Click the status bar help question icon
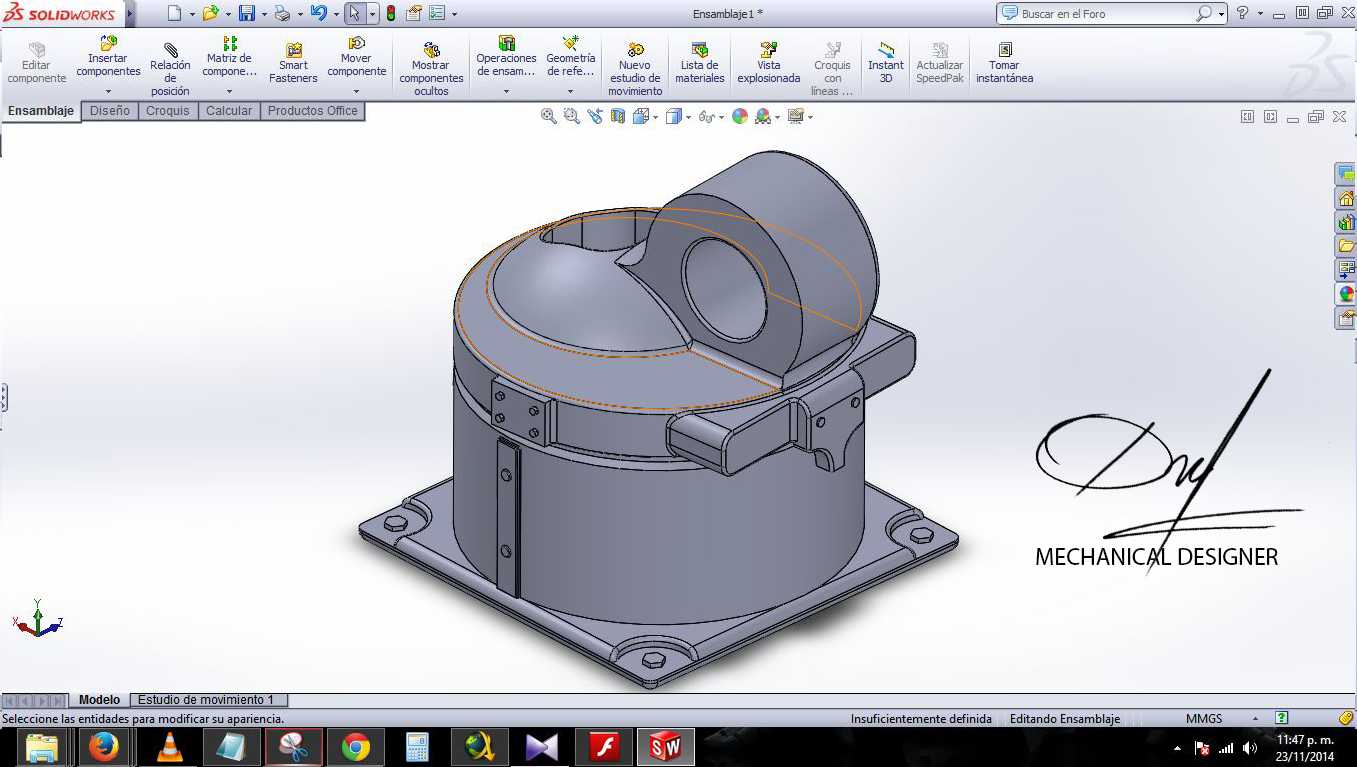The width and height of the screenshot is (1357, 767). click(1282, 718)
